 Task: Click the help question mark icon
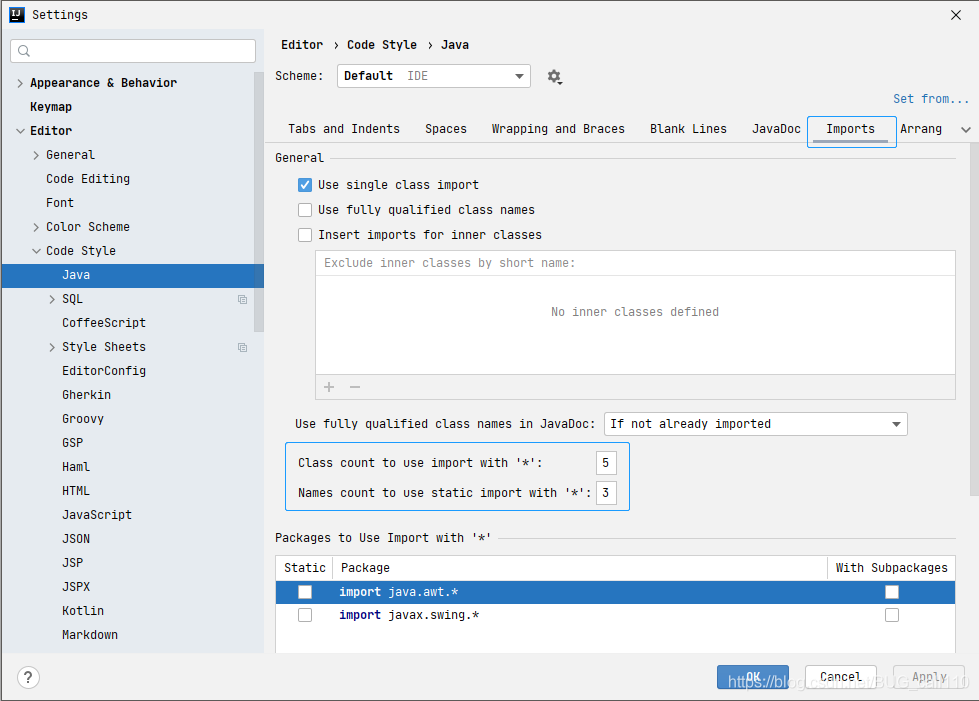(27, 677)
